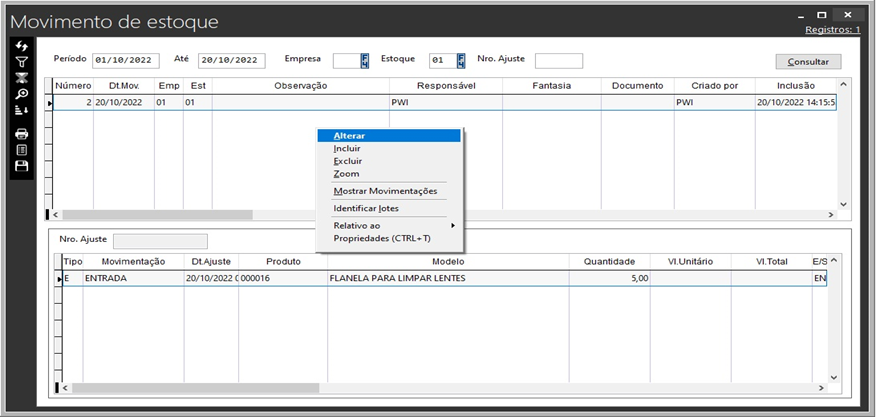This screenshot has height=417, width=876.
Task: Choose Mostrar Movimentações menu entry
Action: [385, 191]
